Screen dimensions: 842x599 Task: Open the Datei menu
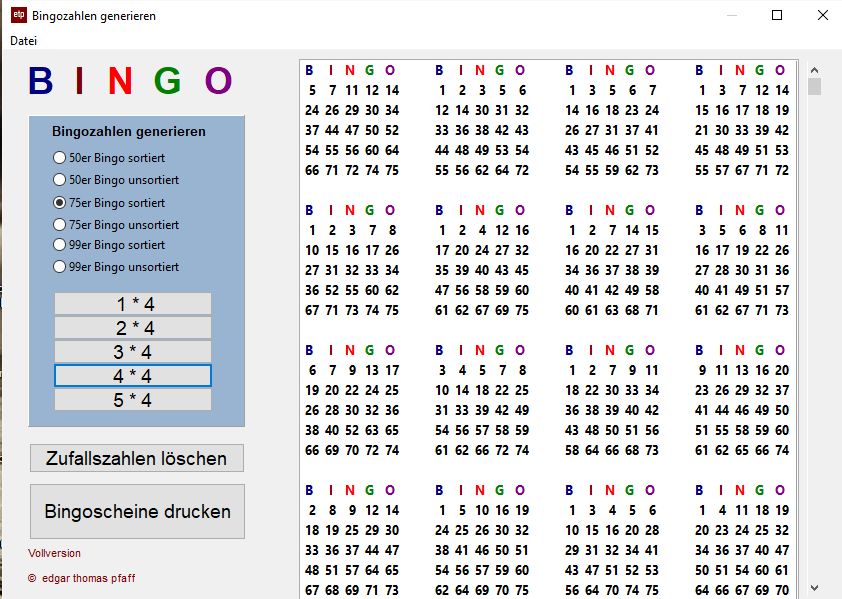click(x=23, y=40)
